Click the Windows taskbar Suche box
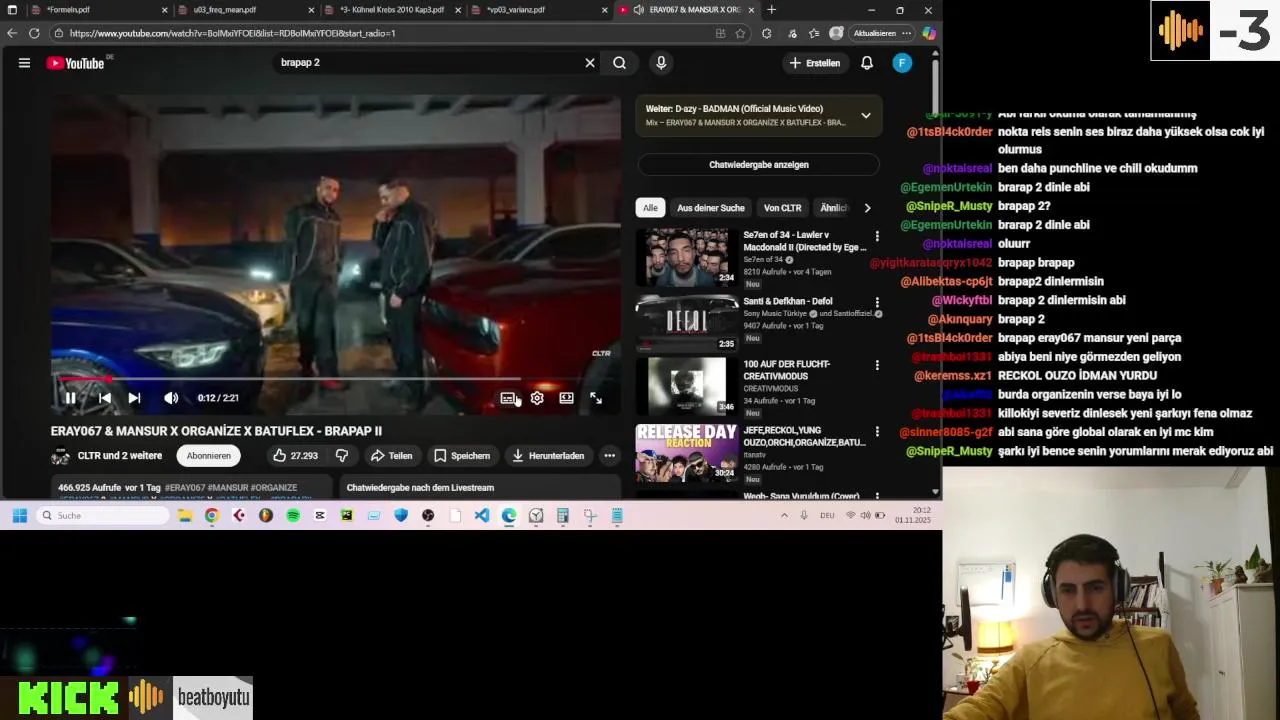 click(103, 515)
